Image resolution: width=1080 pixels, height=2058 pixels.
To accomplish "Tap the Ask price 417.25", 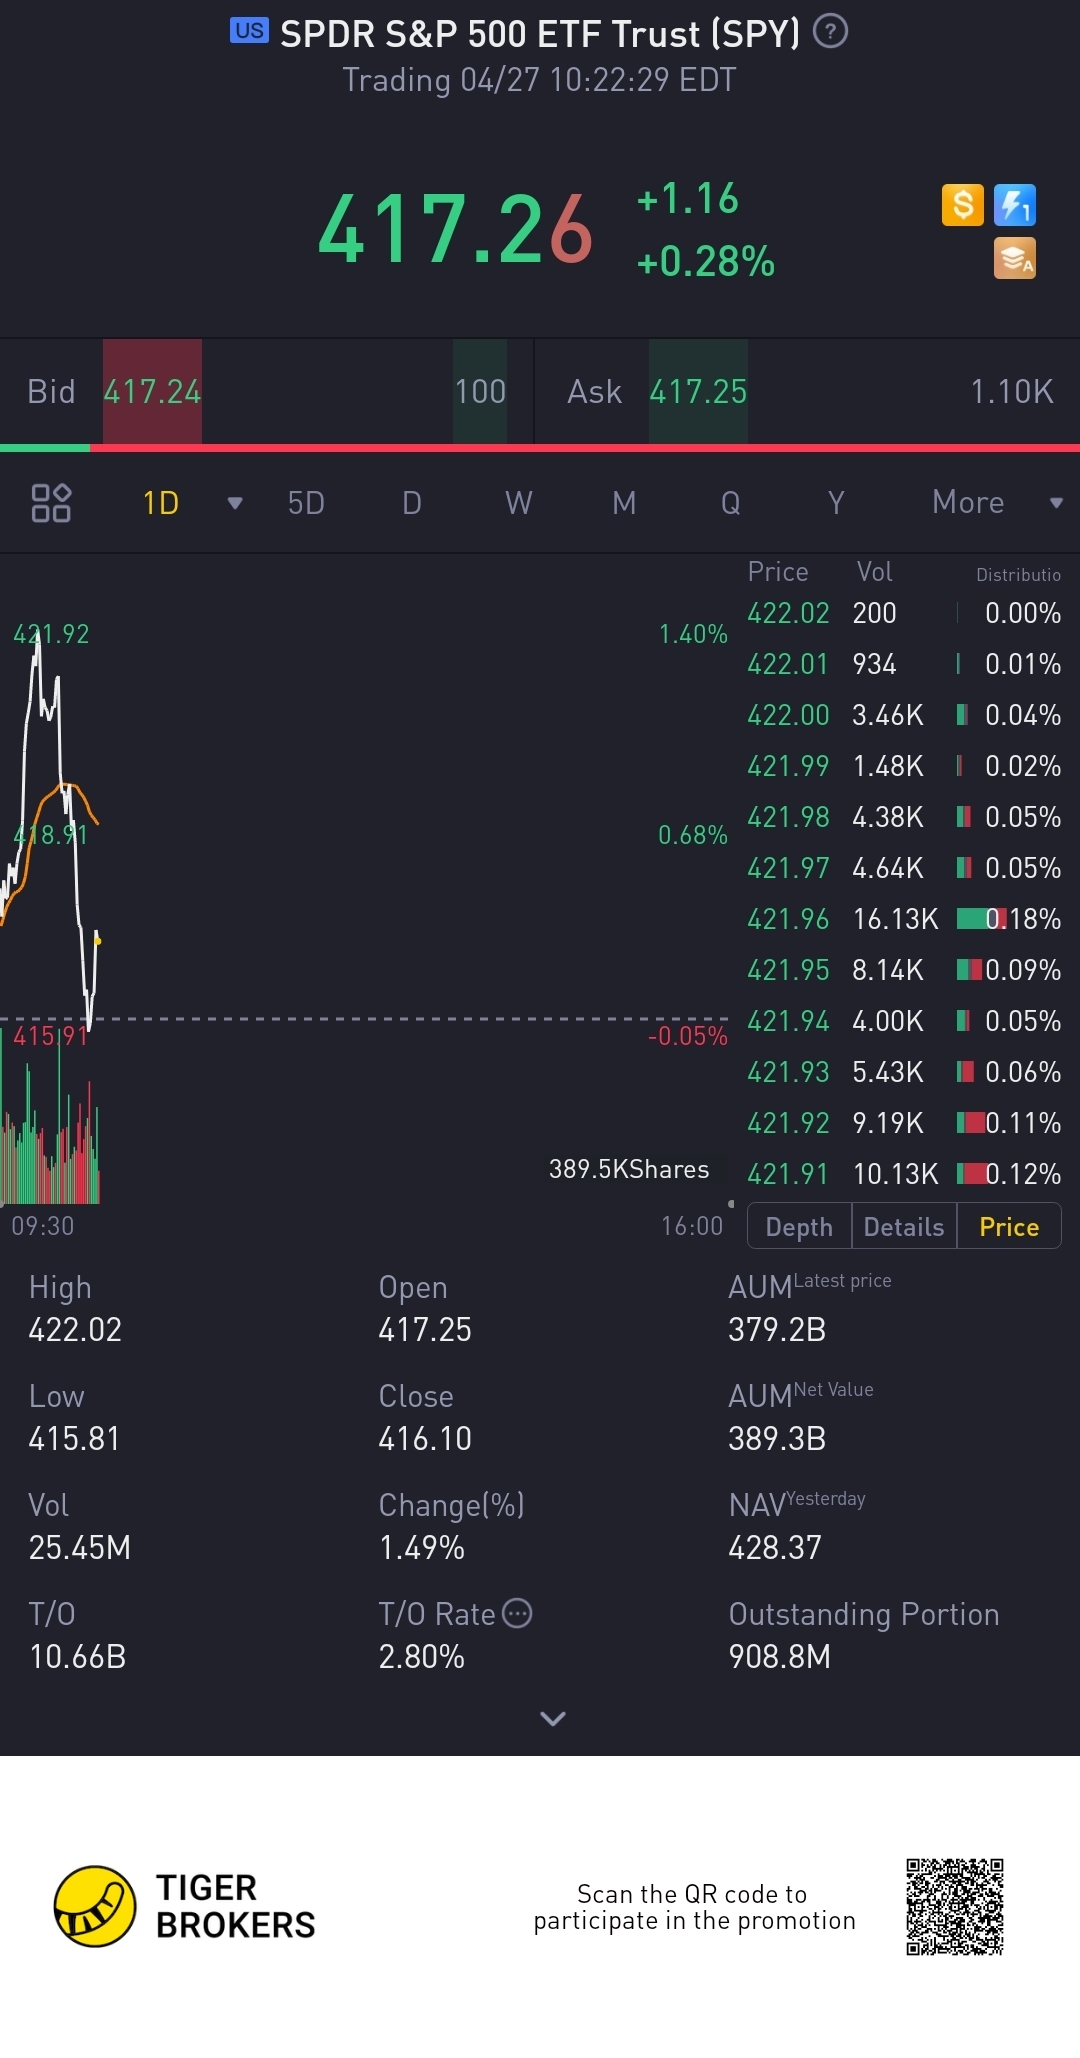I will coord(698,392).
